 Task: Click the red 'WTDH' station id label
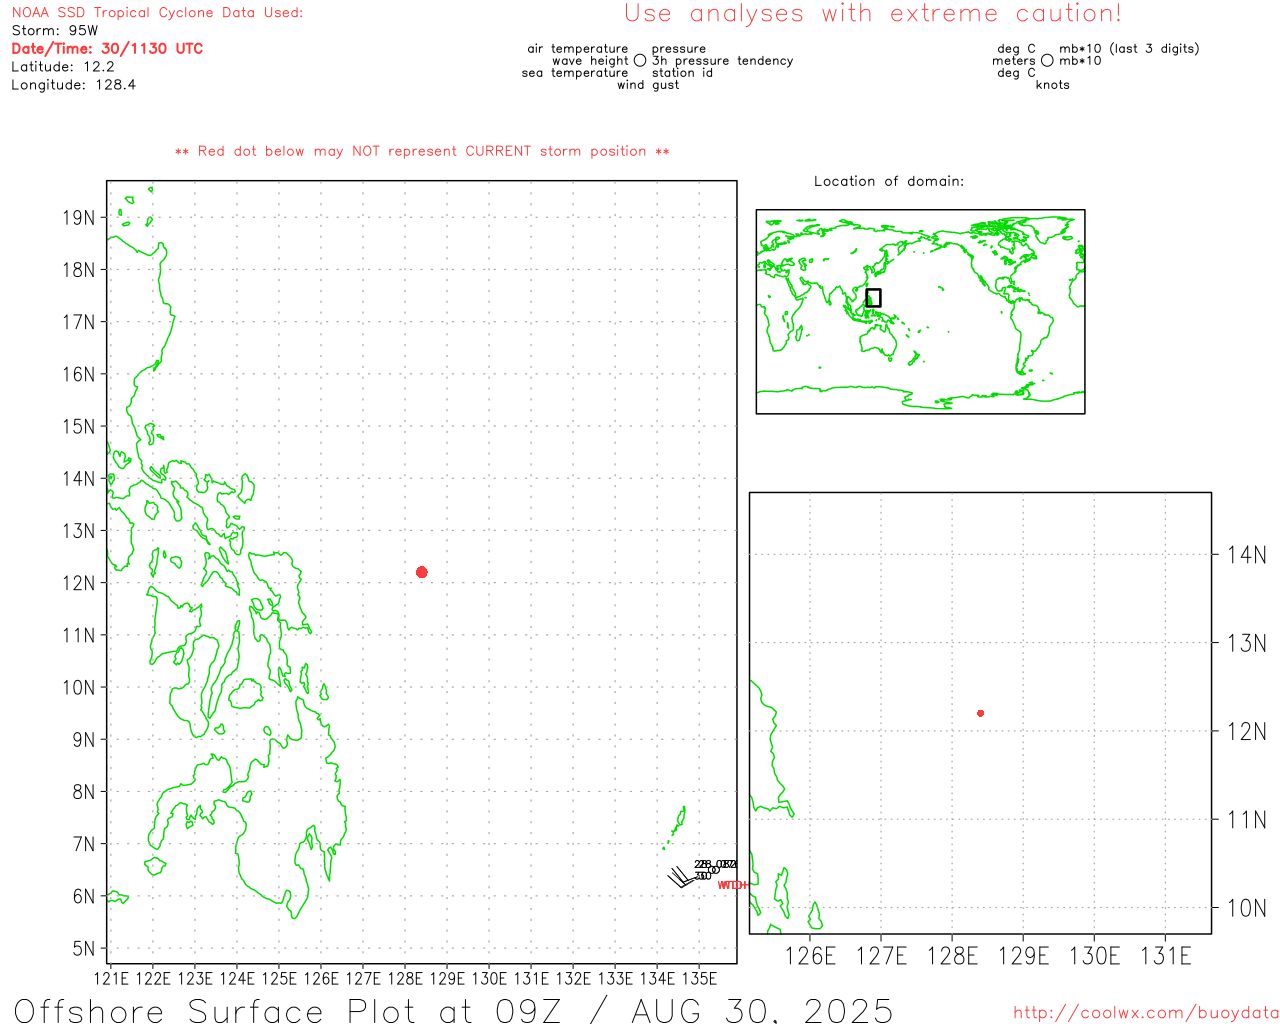733,885
